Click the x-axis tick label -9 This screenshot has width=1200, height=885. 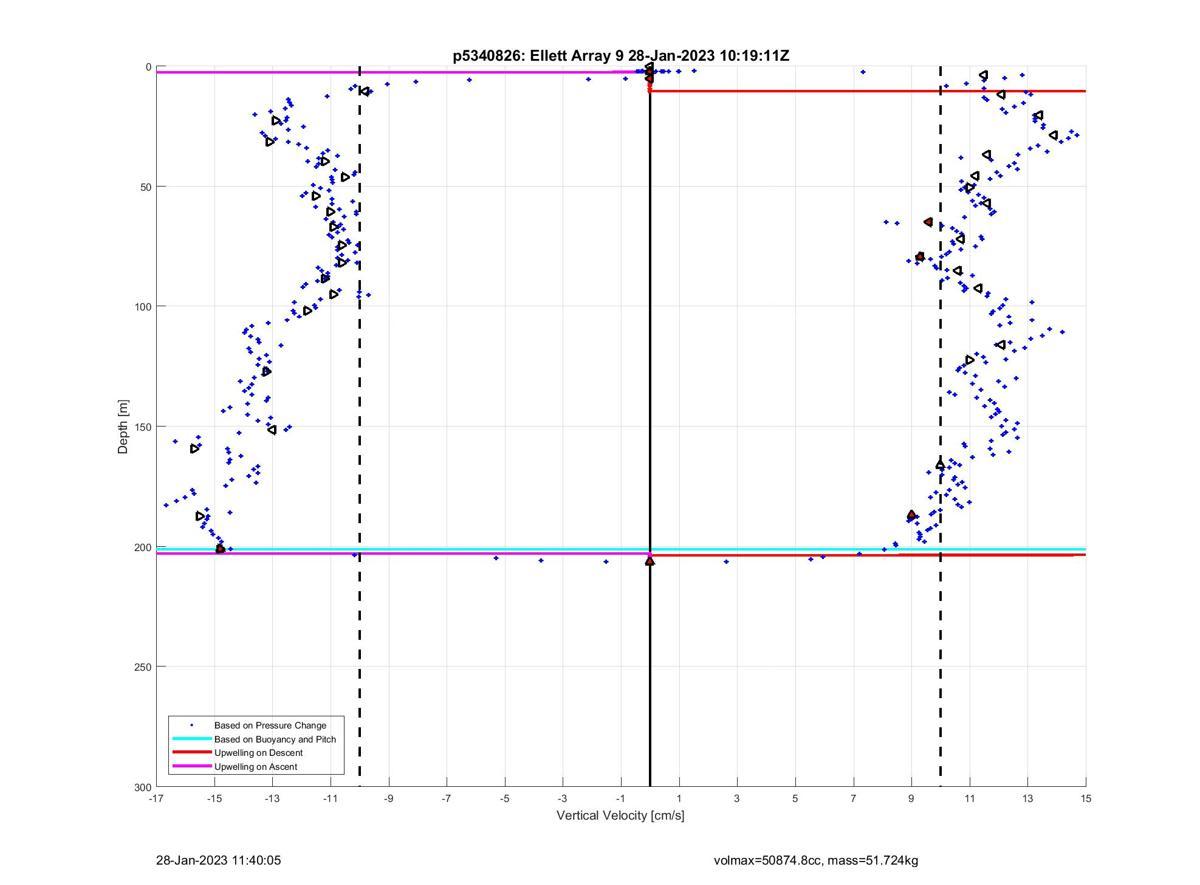pos(389,799)
